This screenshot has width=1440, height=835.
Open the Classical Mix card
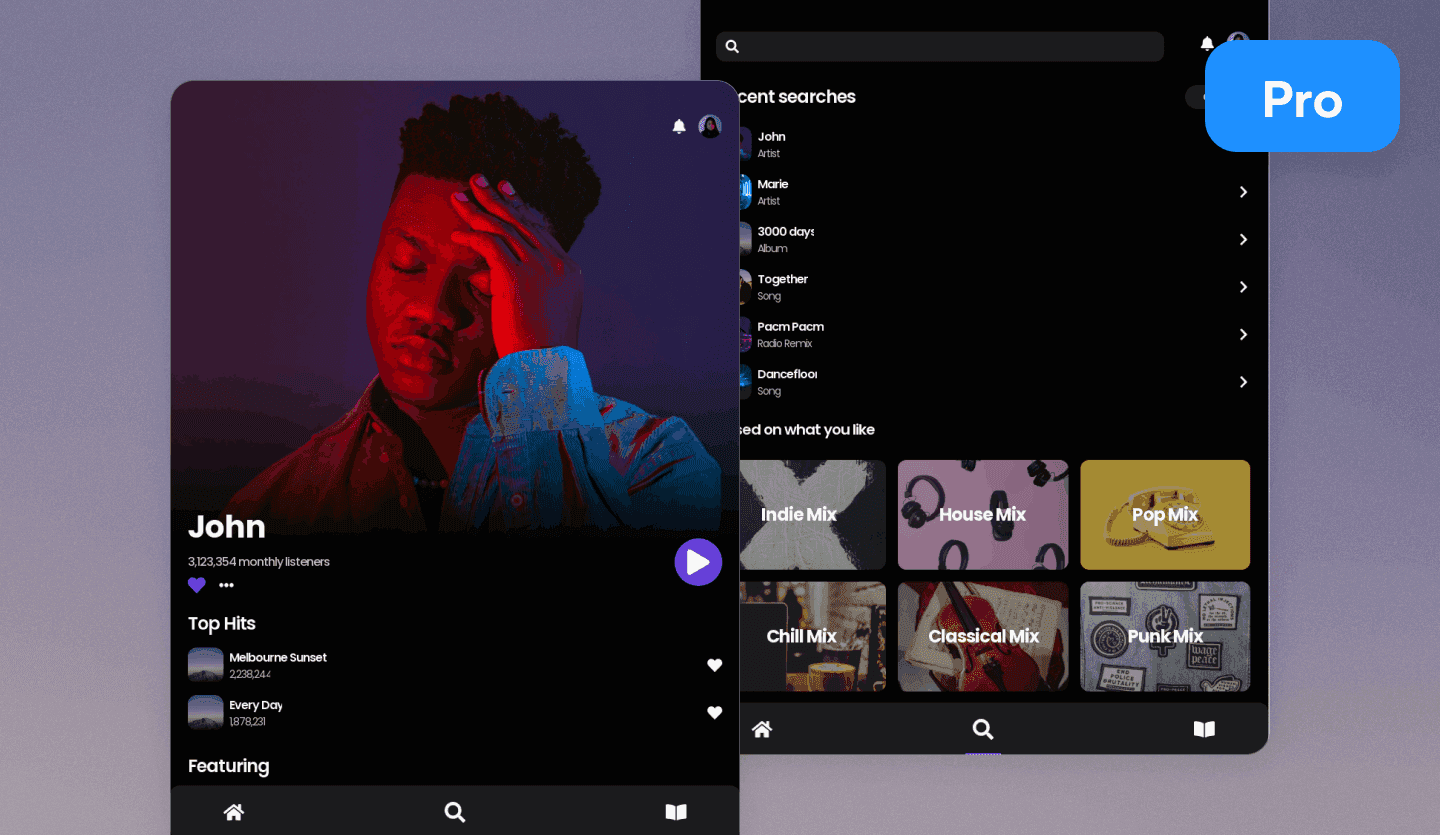(983, 637)
